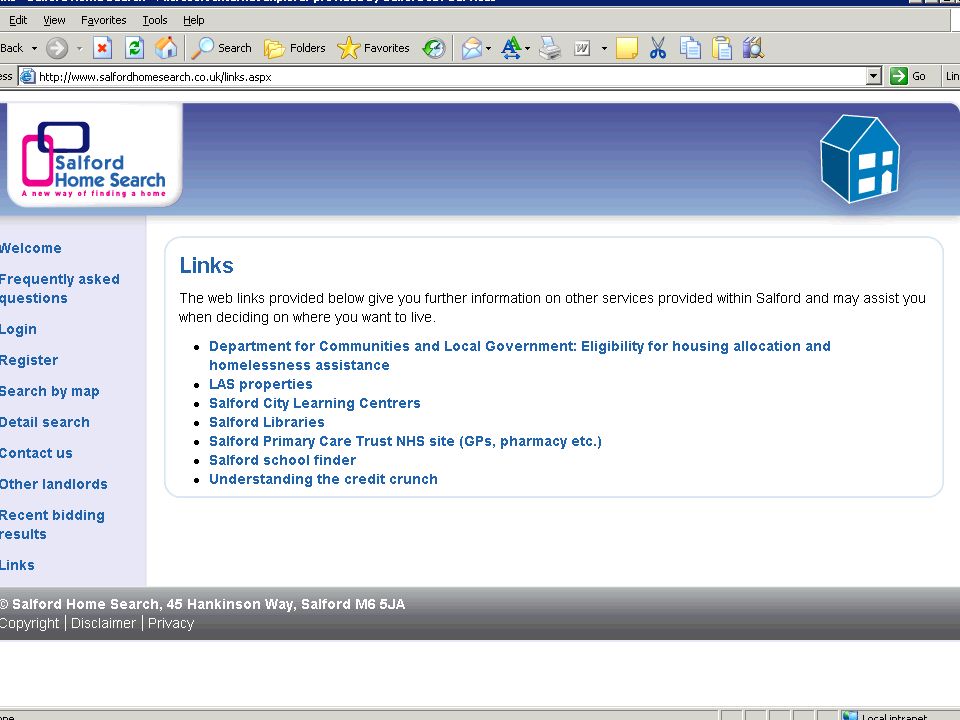Open Detail search link
This screenshot has height=720, width=960.
(x=45, y=422)
